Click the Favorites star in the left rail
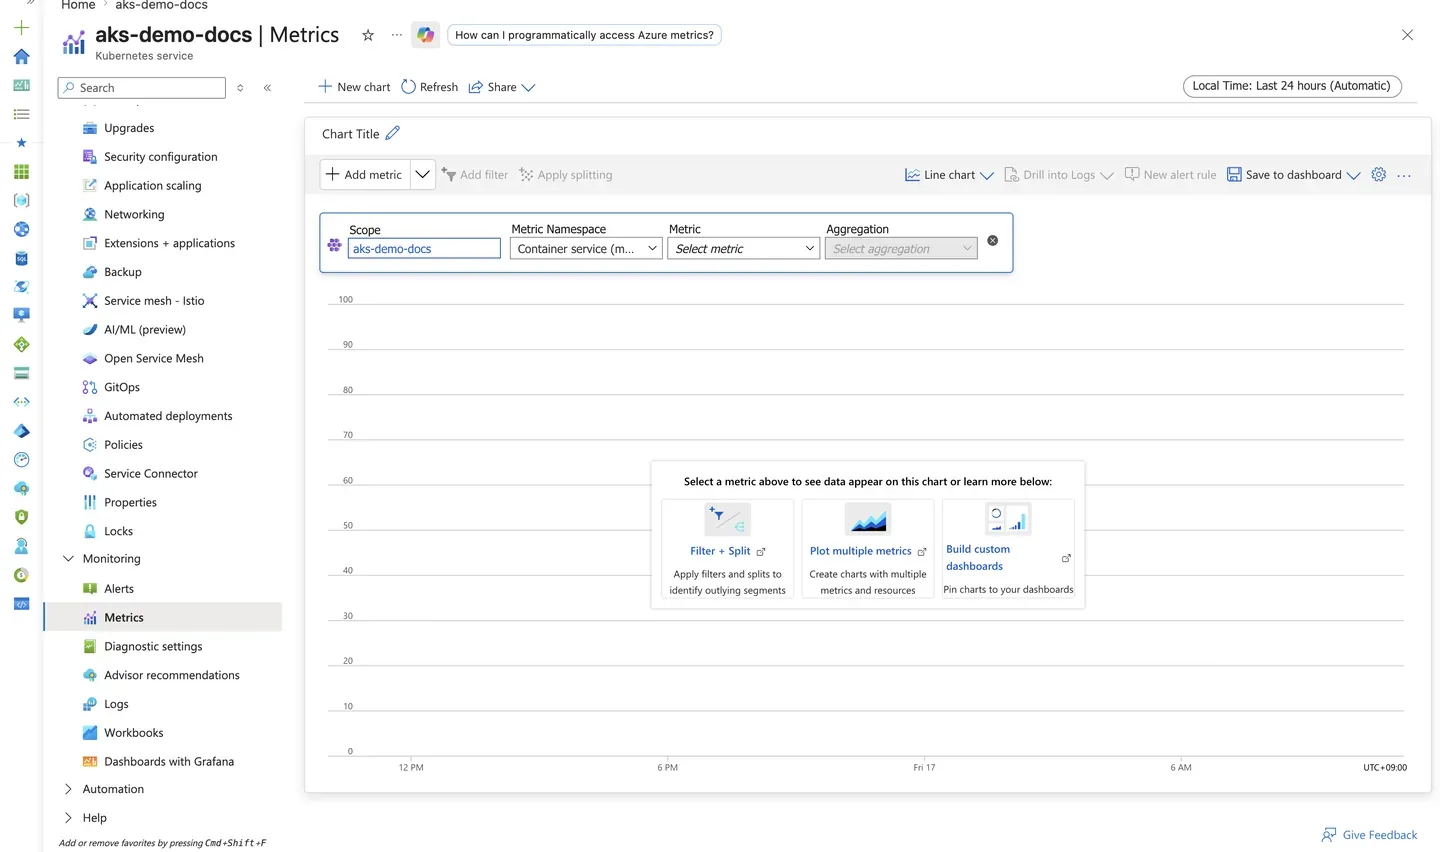 point(21,143)
